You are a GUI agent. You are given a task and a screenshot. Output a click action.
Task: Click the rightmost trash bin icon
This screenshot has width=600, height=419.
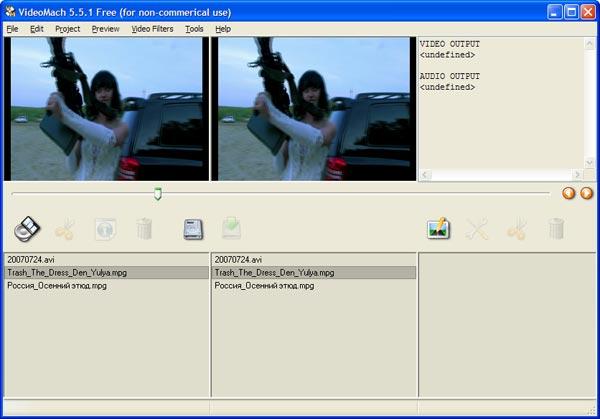tap(556, 229)
